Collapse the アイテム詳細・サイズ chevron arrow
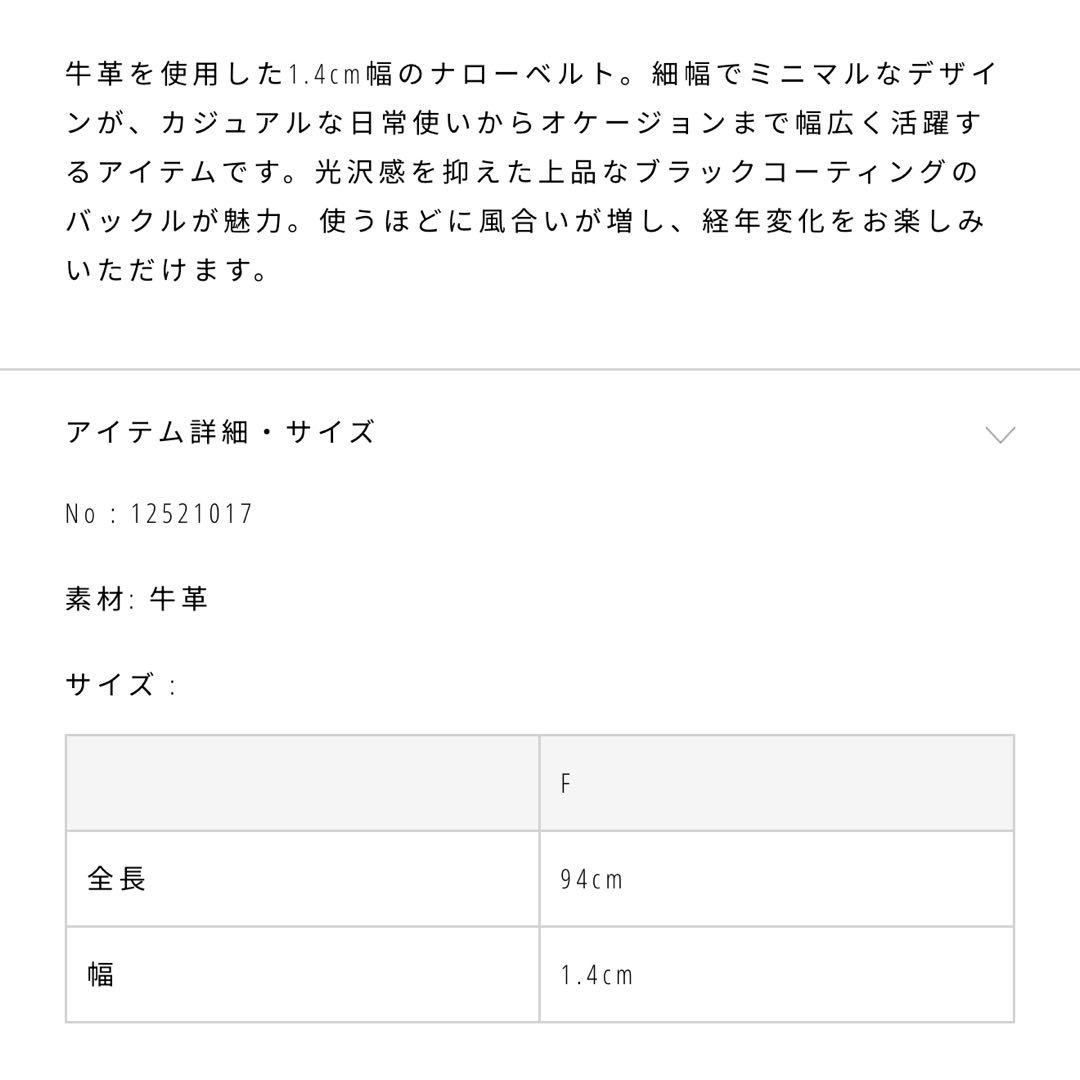 [x=1000, y=434]
